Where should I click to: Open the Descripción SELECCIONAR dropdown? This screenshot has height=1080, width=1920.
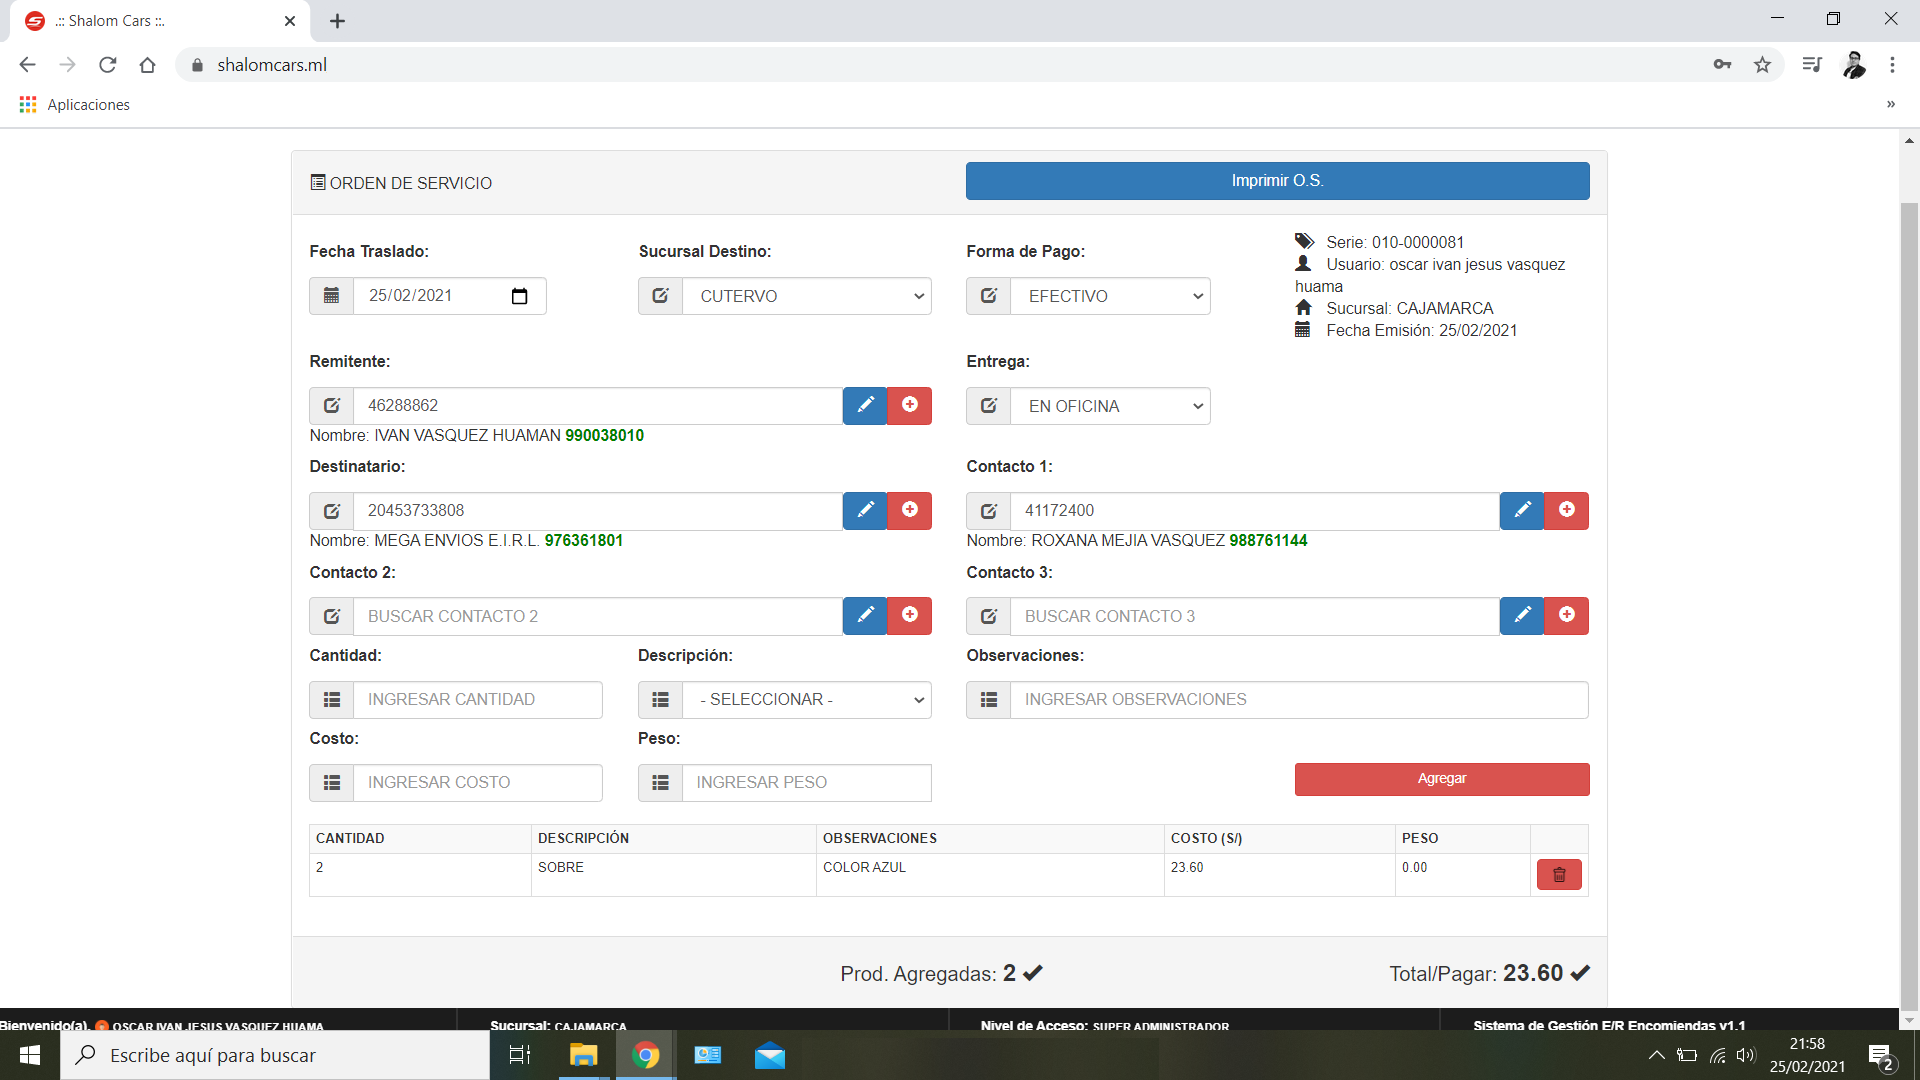coord(806,700)
